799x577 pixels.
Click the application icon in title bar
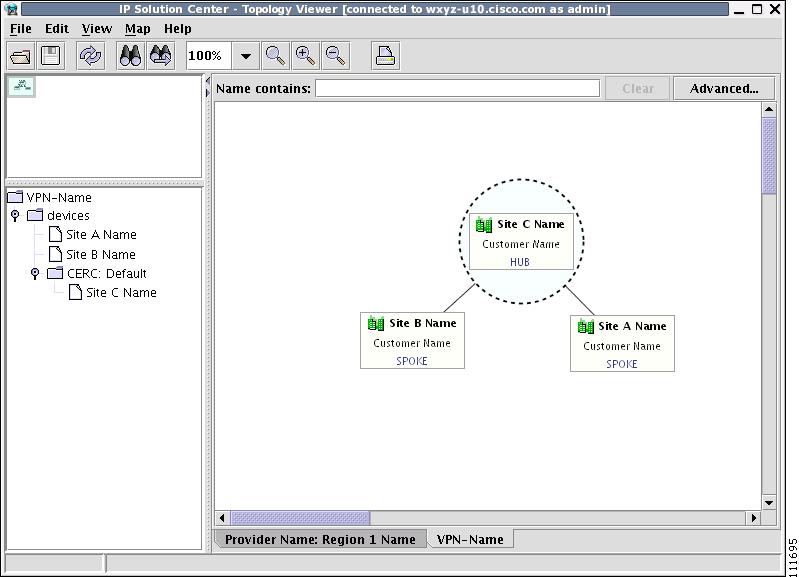11,9
